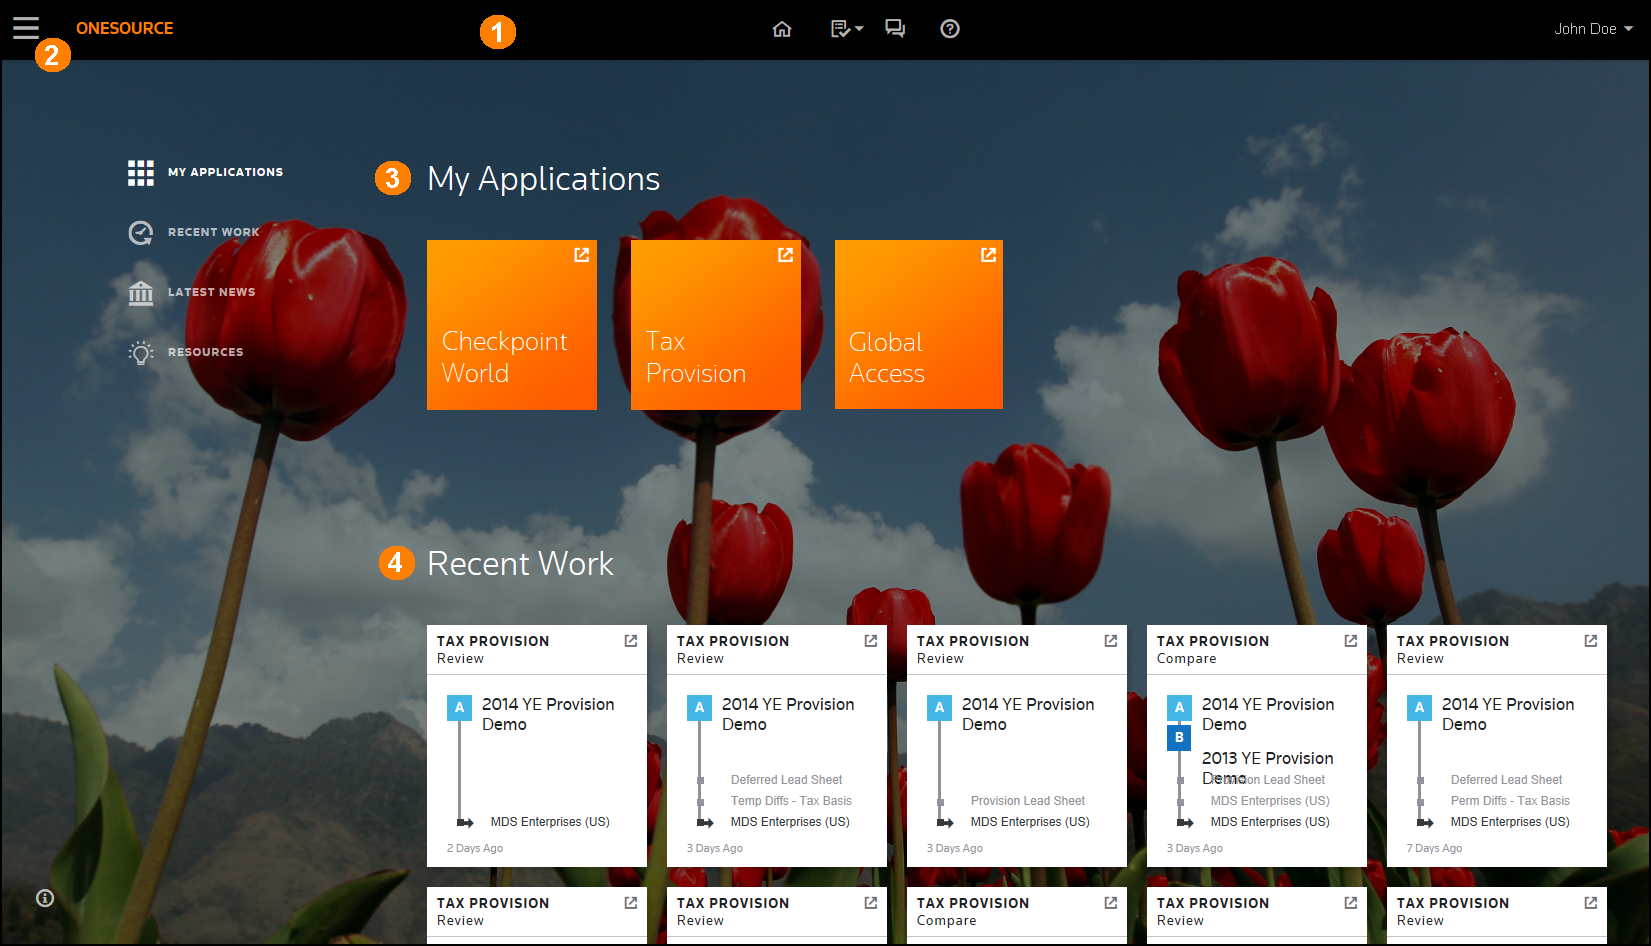
Task: Click external-link icon on Global Access tile
Action: pyautogui.click(x=988, y=255)
